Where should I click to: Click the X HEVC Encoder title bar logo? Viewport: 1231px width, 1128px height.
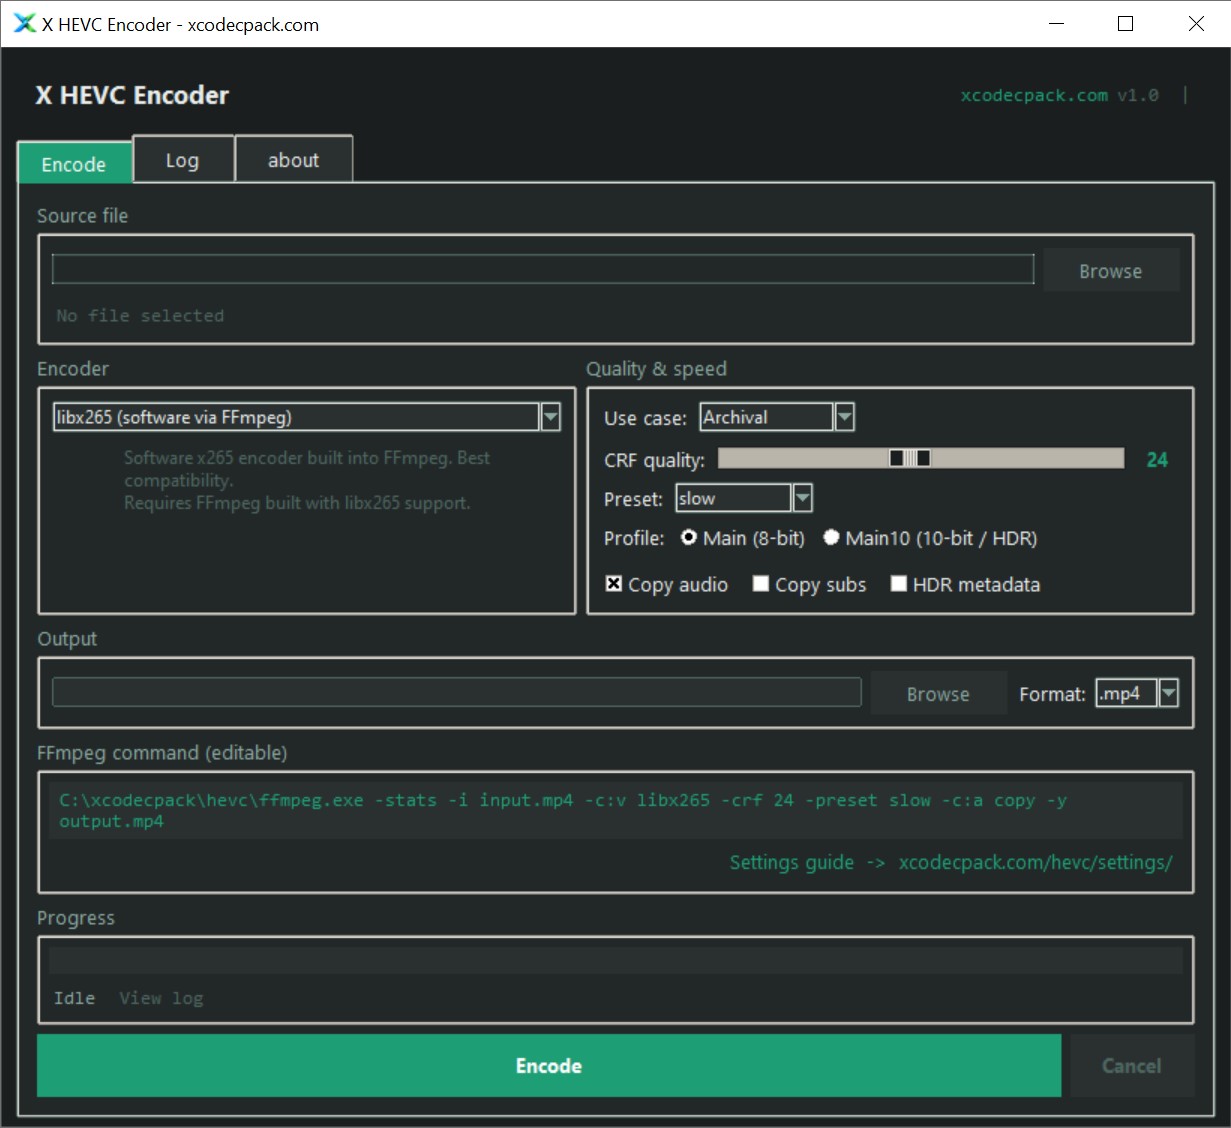coord(22,23)
